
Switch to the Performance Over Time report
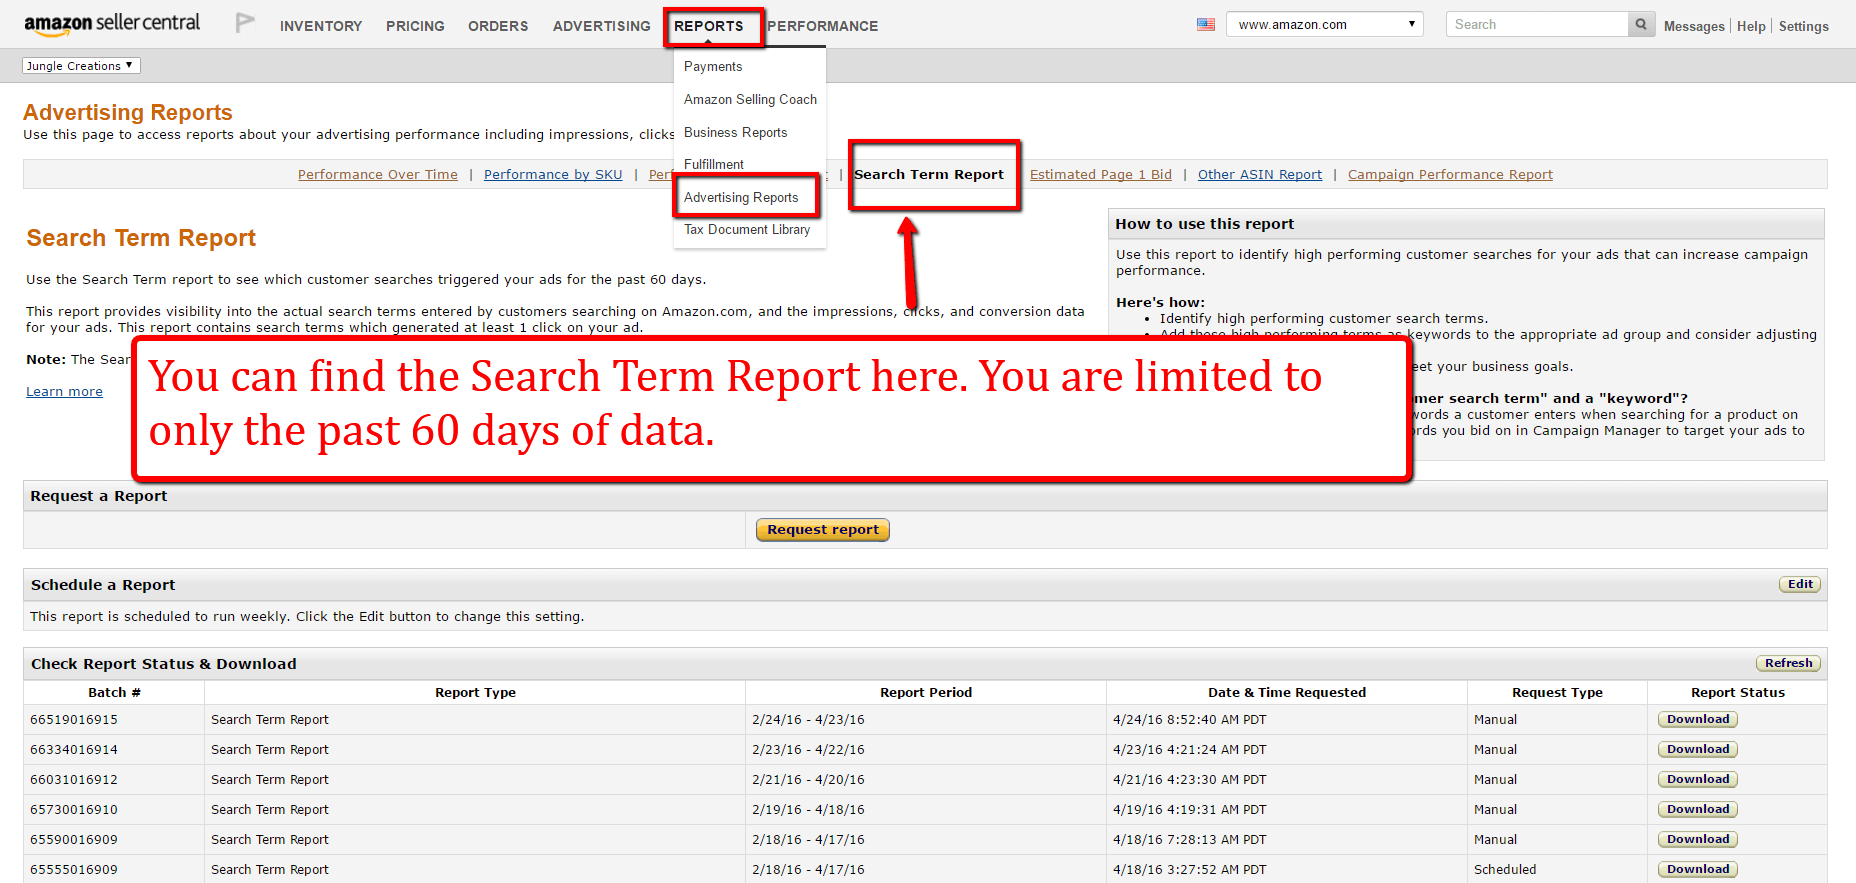pos(377,174)
